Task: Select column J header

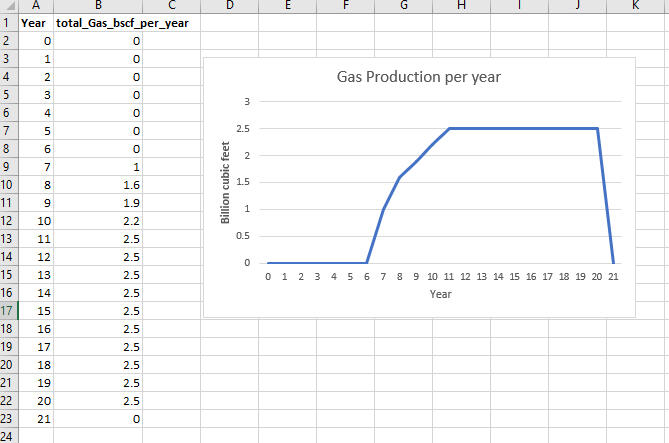Action: pyautogui.click(x=578, y=6)
